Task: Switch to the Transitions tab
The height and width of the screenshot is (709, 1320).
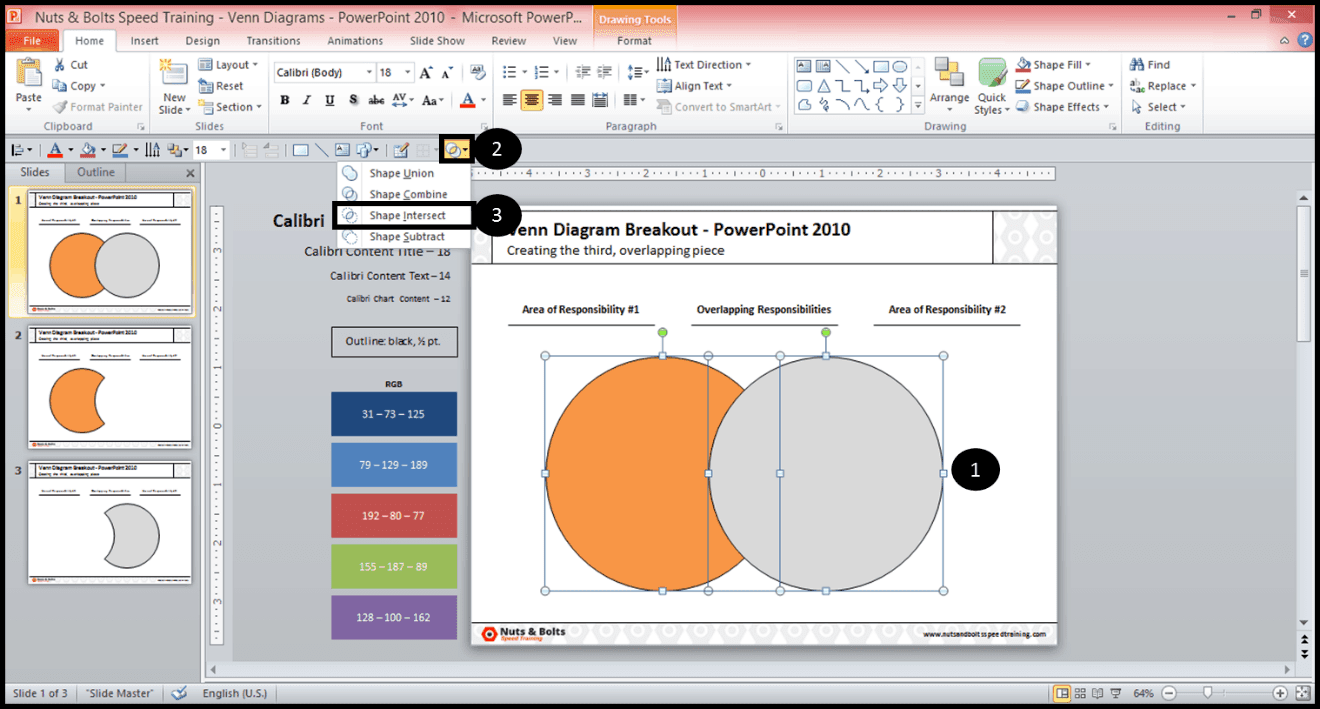Action: [x=273, y=41]
